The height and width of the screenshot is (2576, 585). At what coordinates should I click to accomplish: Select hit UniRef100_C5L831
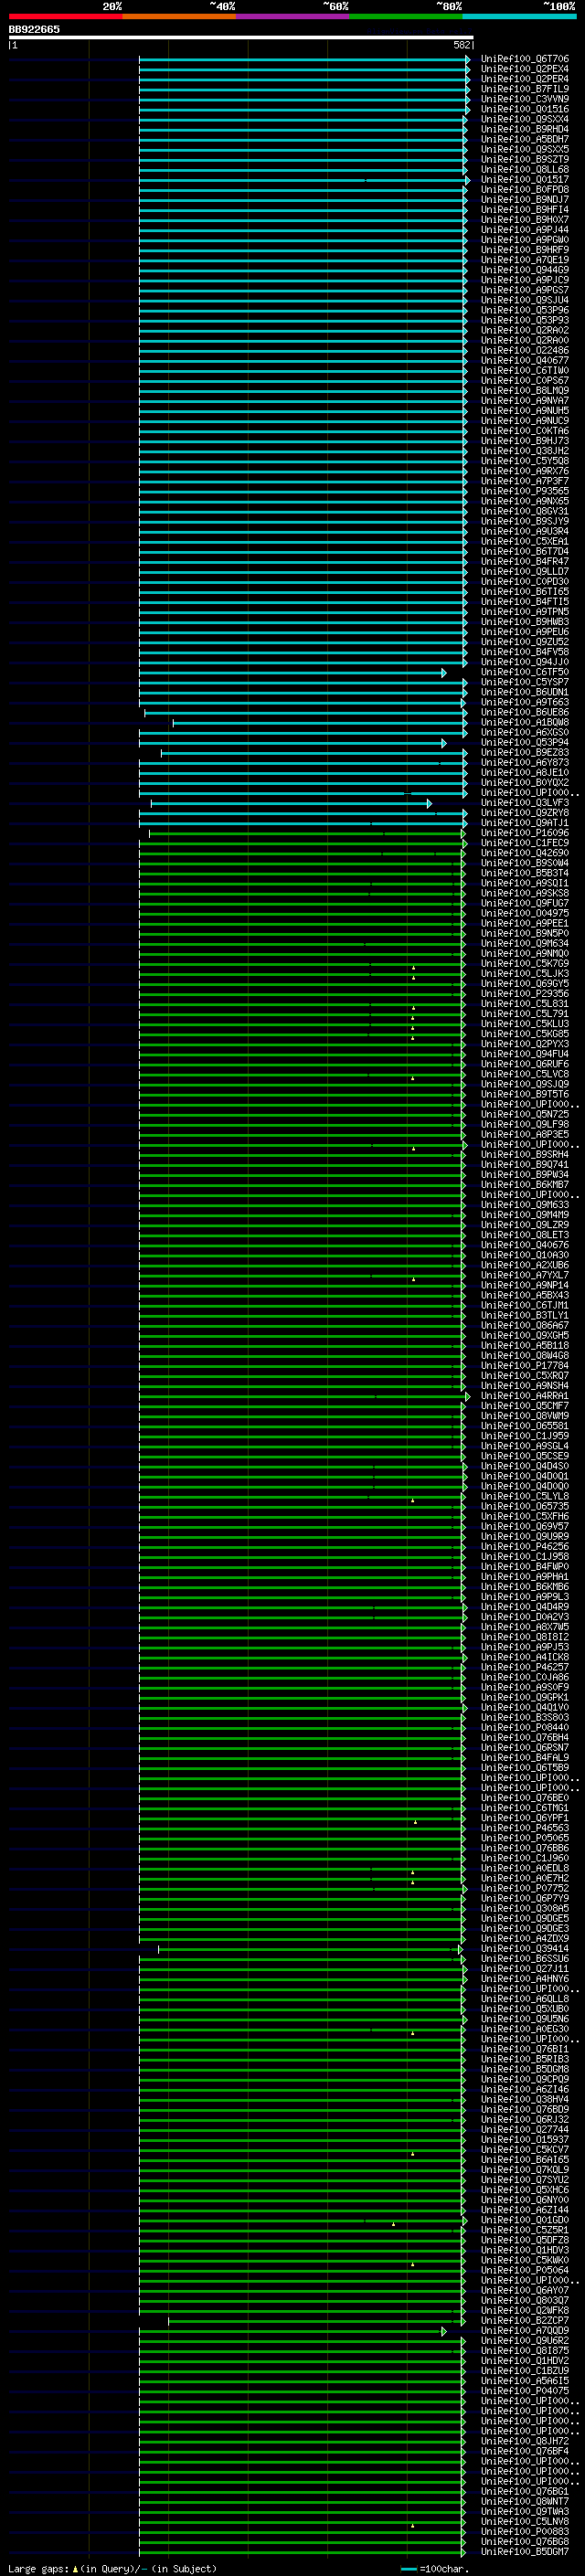525,1004
